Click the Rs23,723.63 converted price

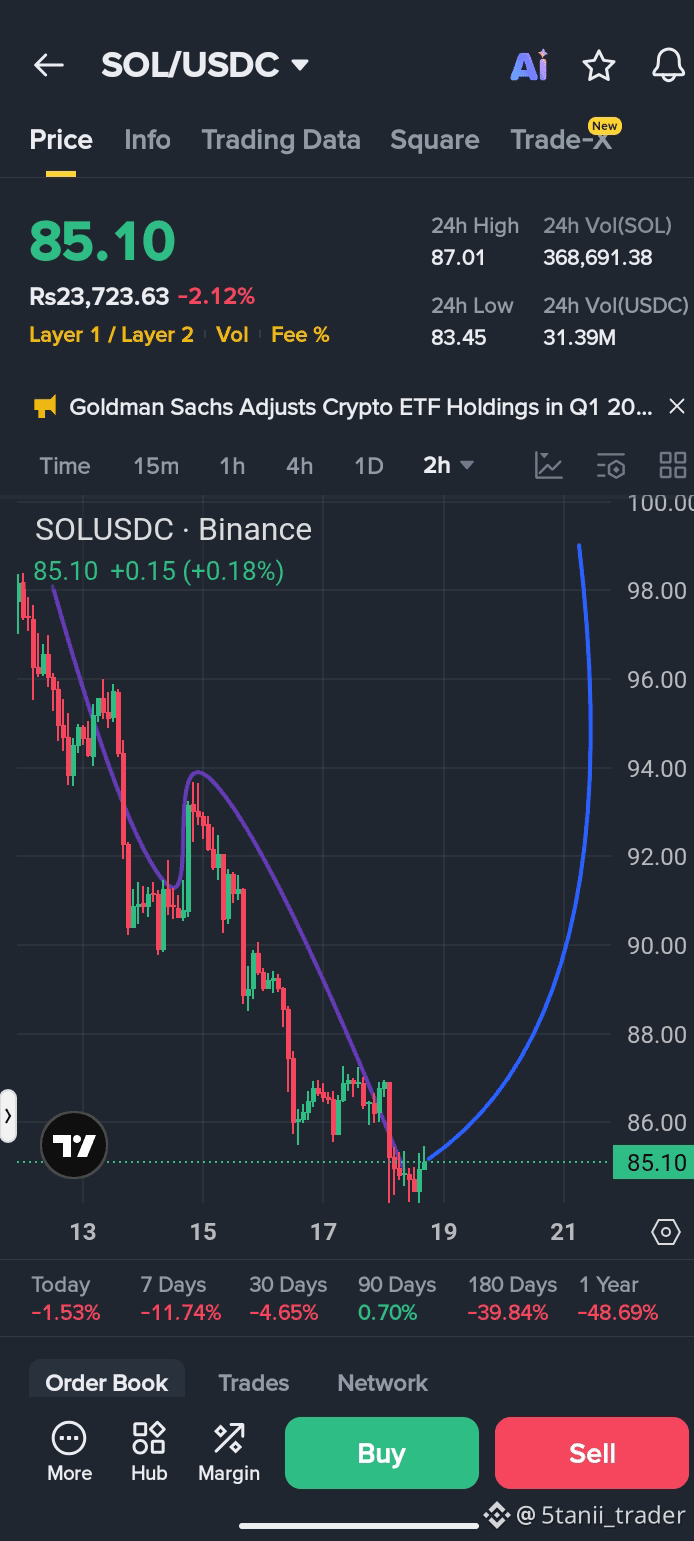(99, 296)
